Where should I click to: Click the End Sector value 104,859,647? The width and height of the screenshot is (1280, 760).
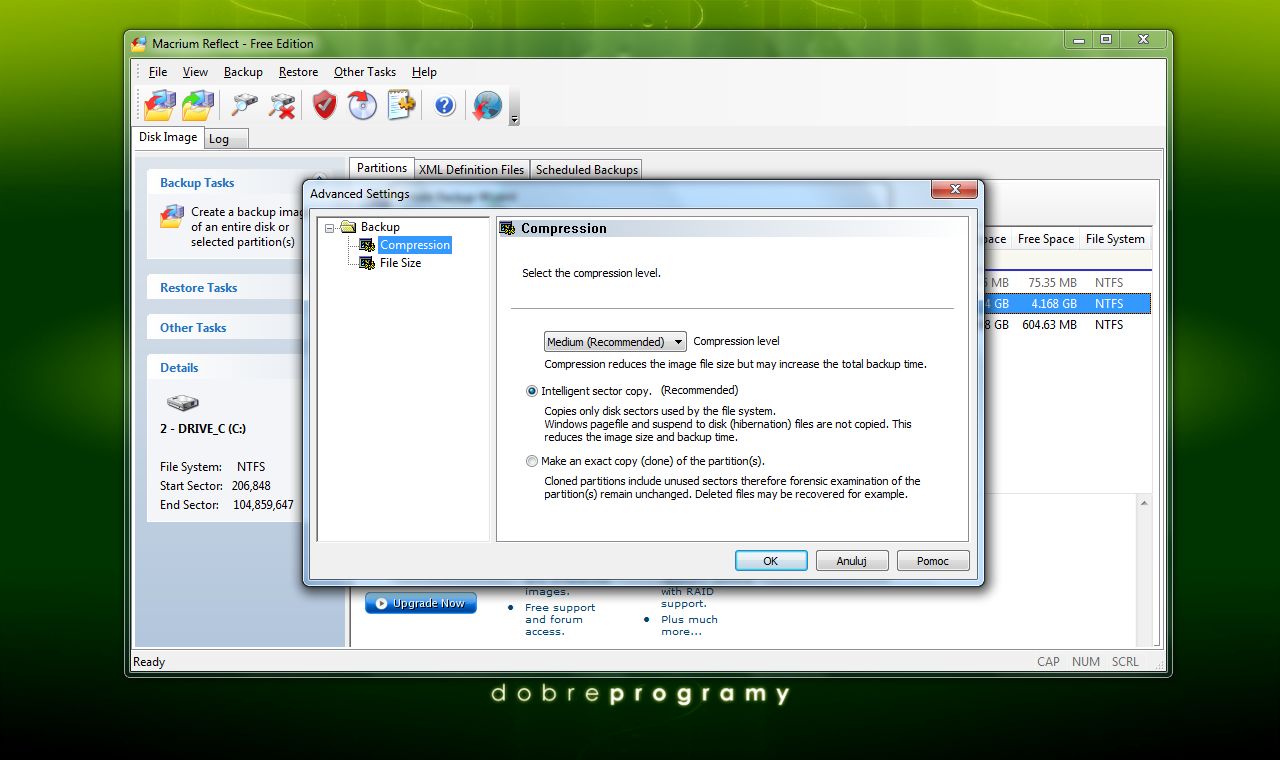[263, 505]
